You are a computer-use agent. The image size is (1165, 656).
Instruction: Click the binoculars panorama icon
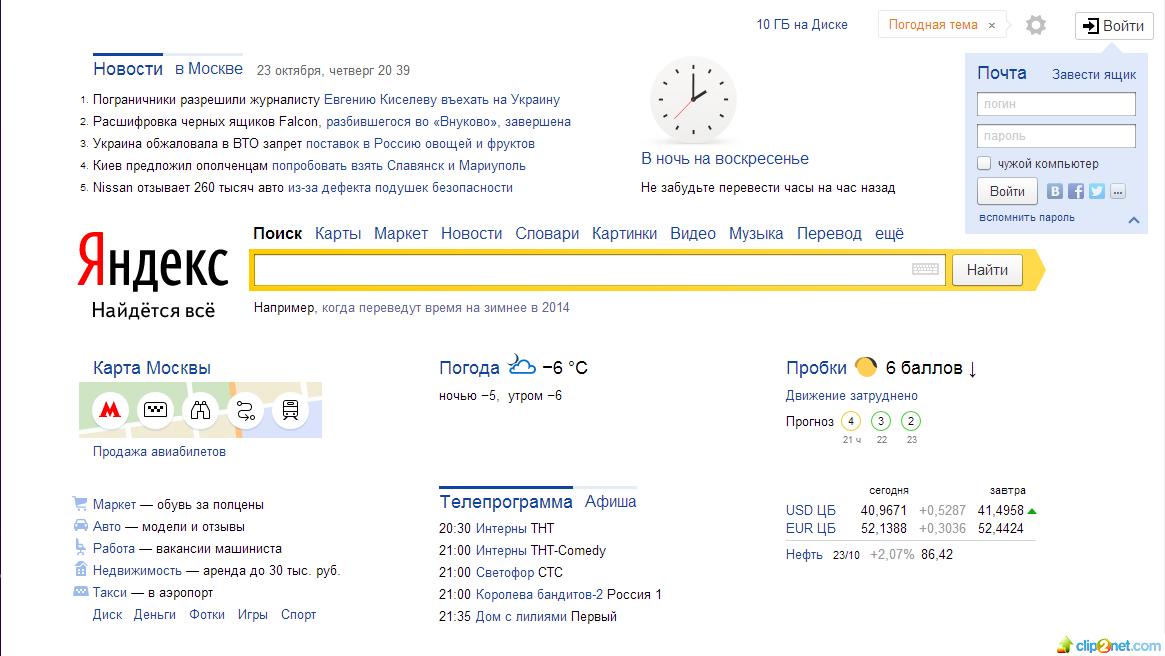click(201, 410)
